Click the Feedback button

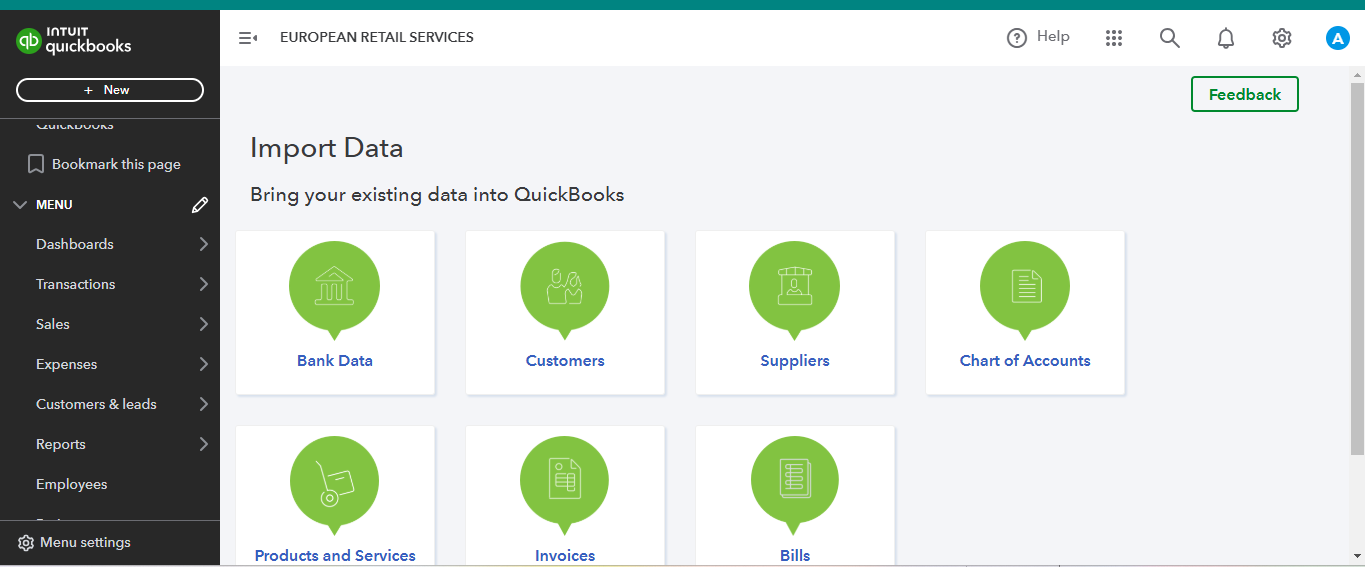coord(1244,94)
